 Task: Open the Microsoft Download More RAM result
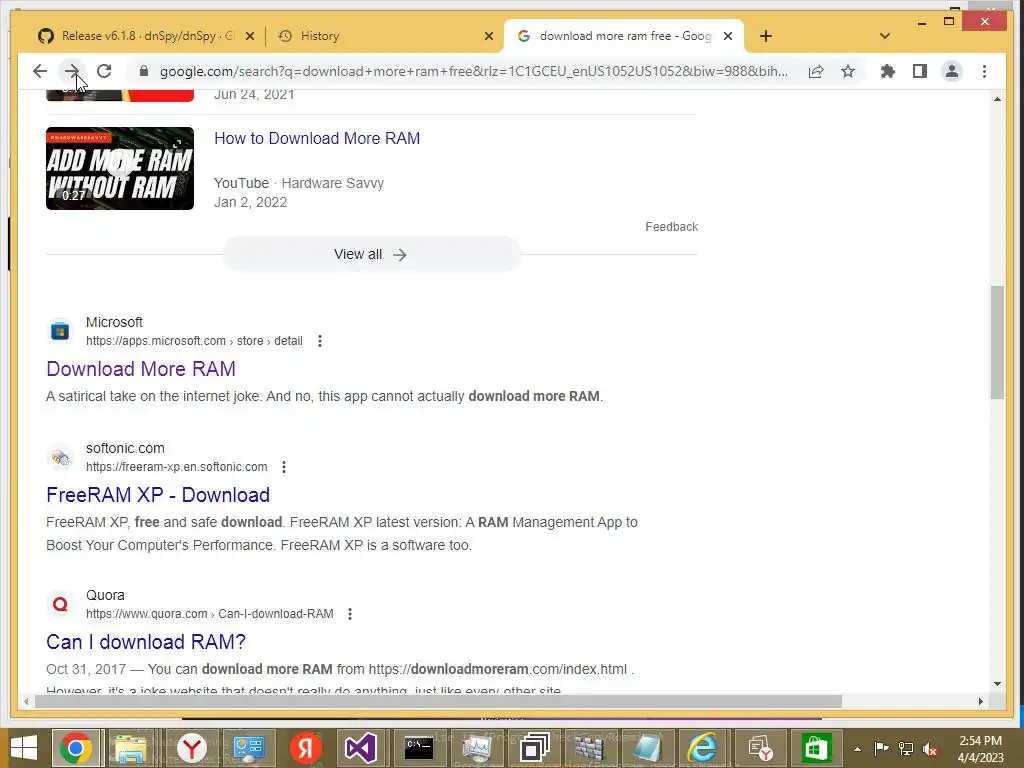[x=140, y=369]
